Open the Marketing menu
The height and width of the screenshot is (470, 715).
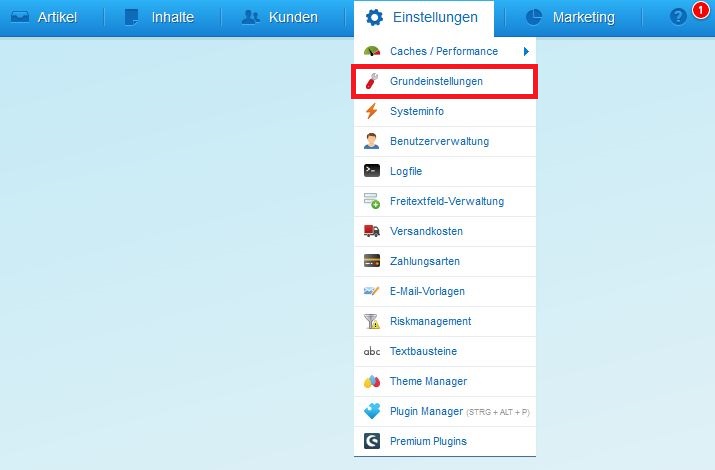570,17
